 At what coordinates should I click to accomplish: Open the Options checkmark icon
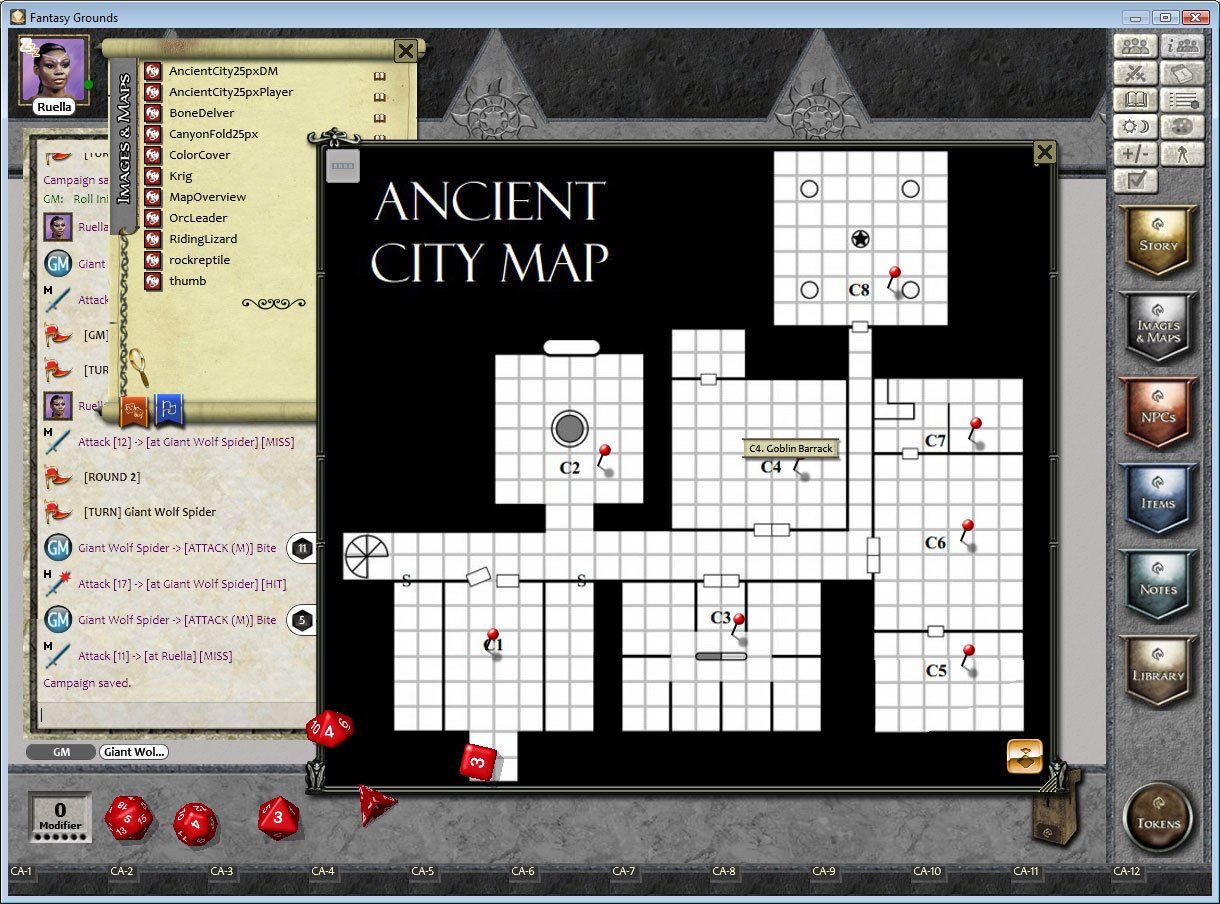tap(1135, 181)
